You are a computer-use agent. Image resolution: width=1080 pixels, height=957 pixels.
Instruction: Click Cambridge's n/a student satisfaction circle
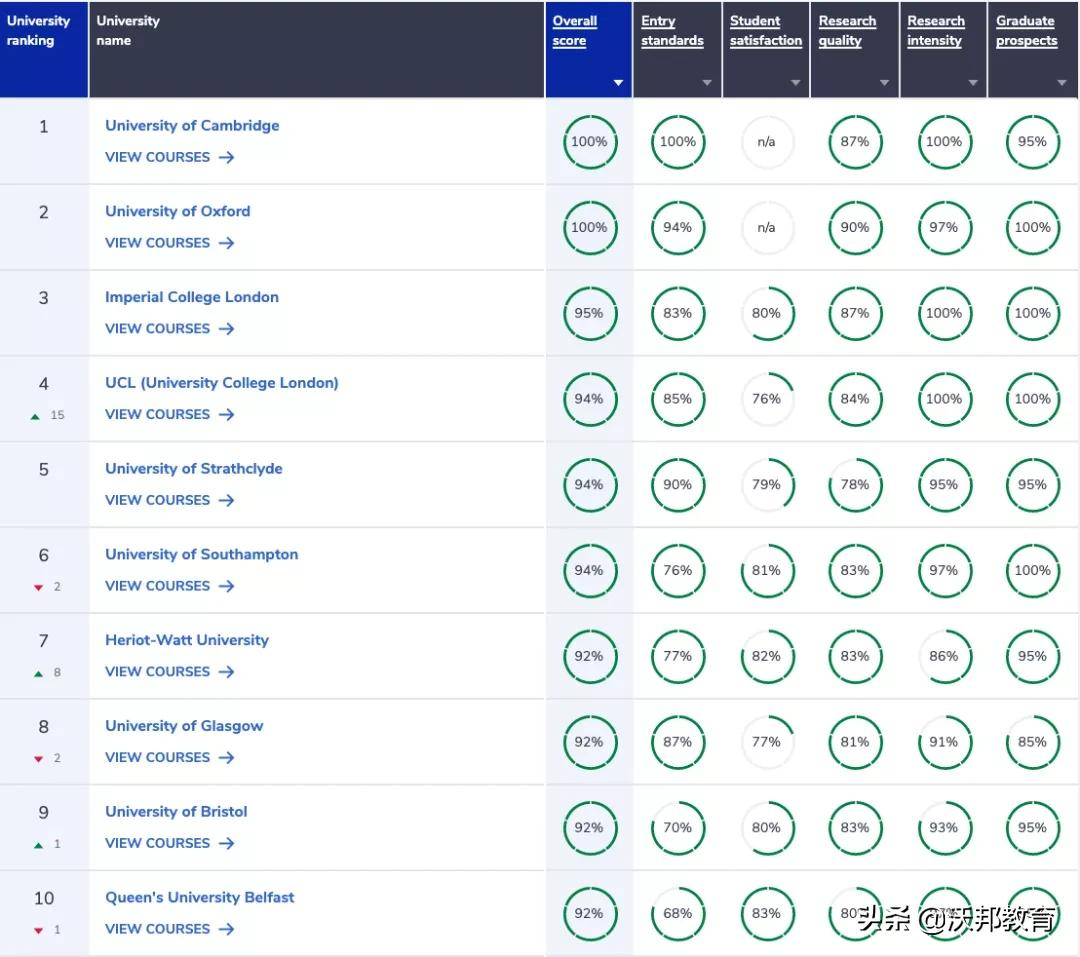[767, 142]
